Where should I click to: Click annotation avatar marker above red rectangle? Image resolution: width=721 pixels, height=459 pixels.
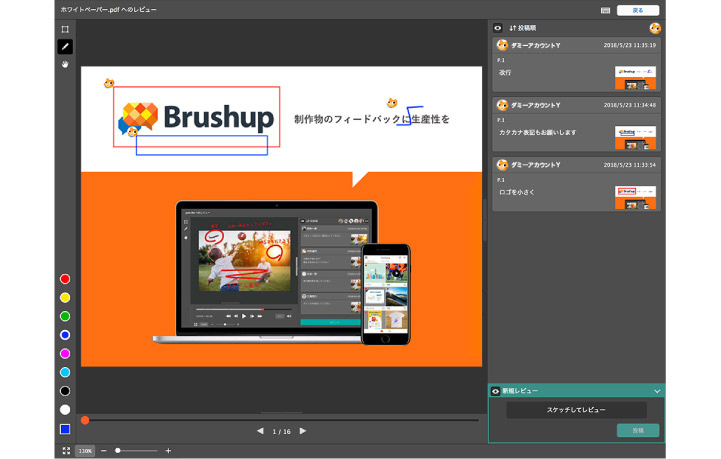click(109, 83)
